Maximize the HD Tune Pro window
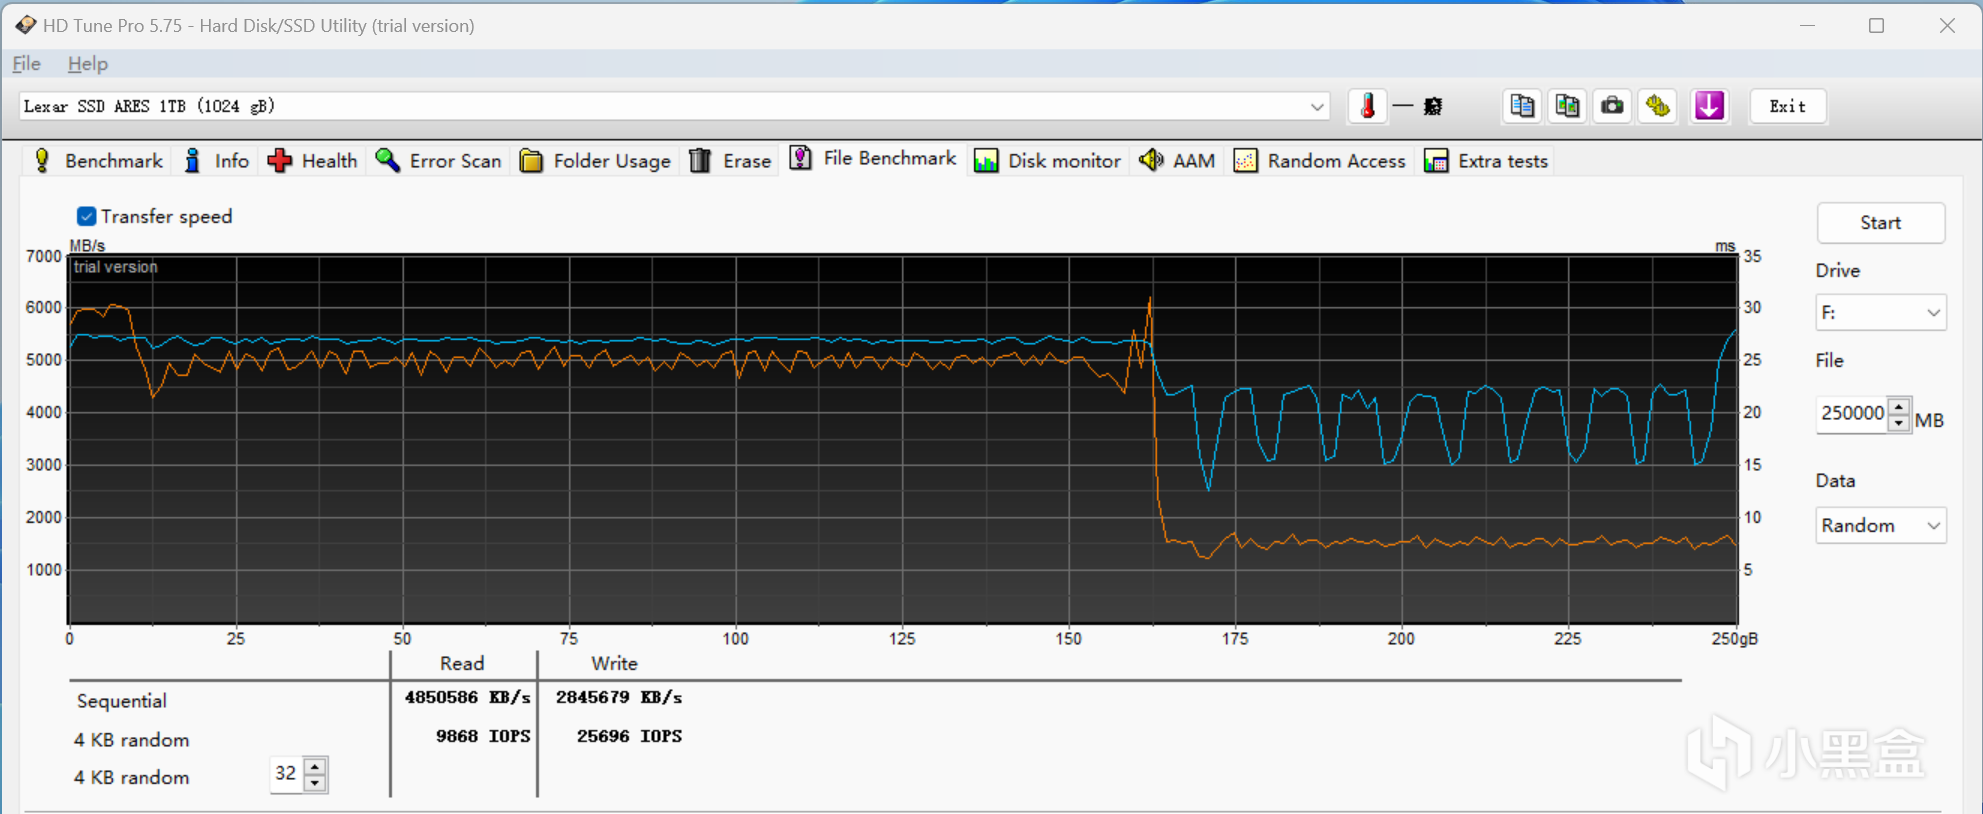 pos(1876,25)
